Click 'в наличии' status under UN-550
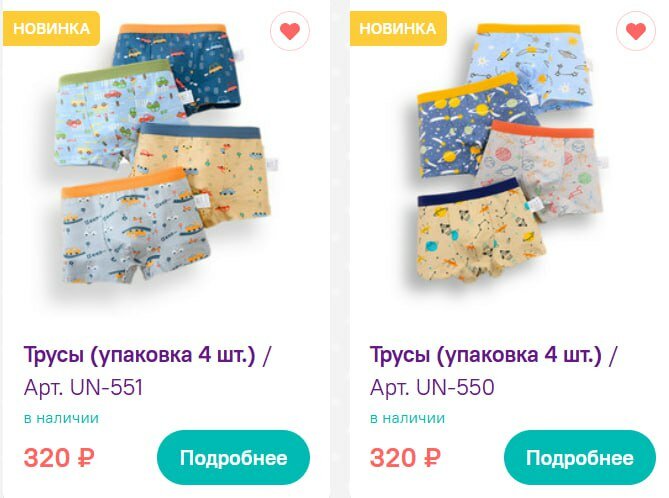 [x=407, y=418]
